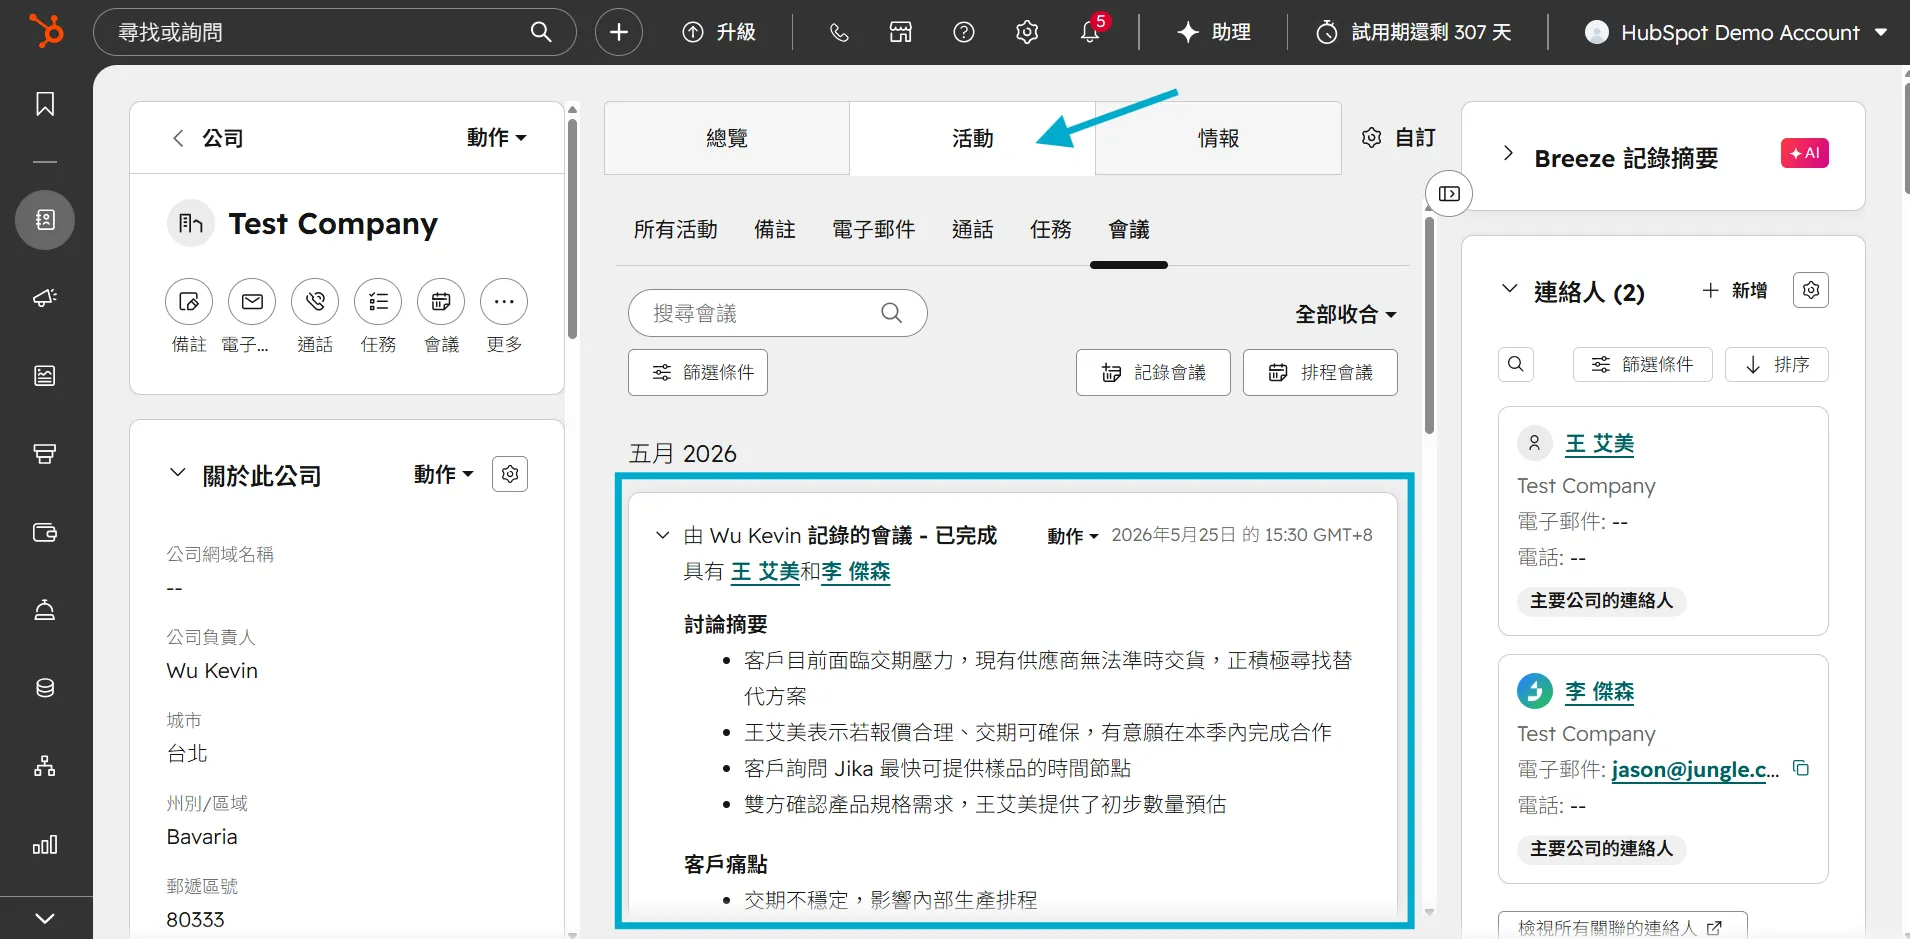The height and width of the screenshot is (939, 1910).
Task: Switch to the 總覽 tab
Action: (727, 138)
